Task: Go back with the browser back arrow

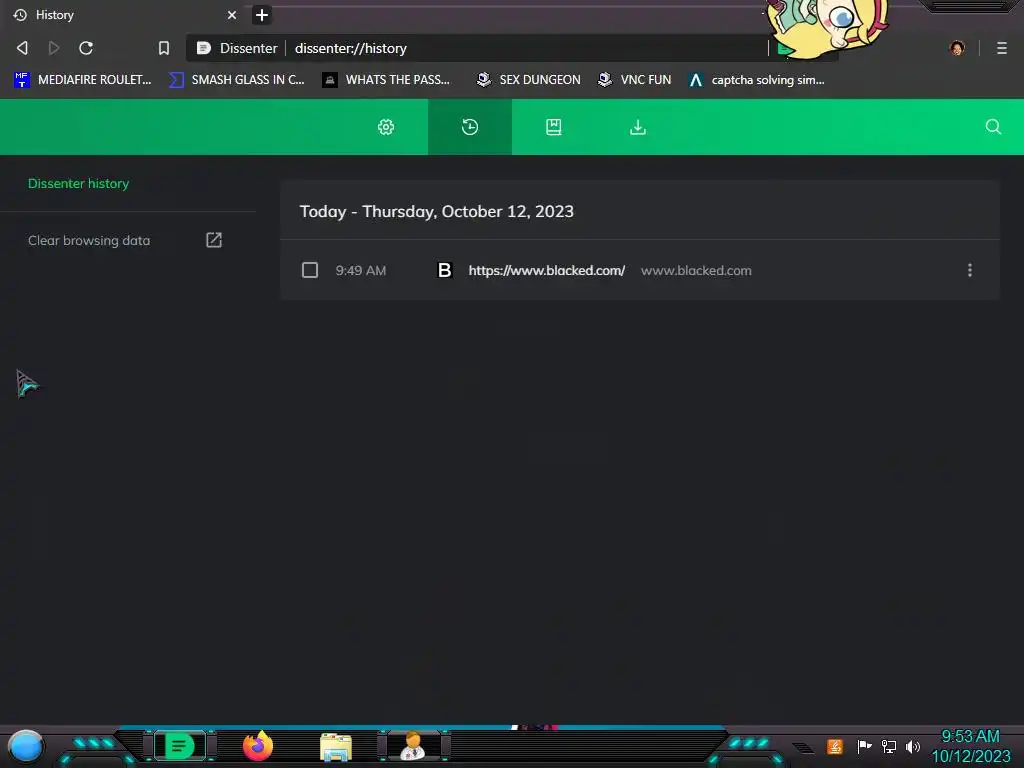Action: [x=22, y=48]
